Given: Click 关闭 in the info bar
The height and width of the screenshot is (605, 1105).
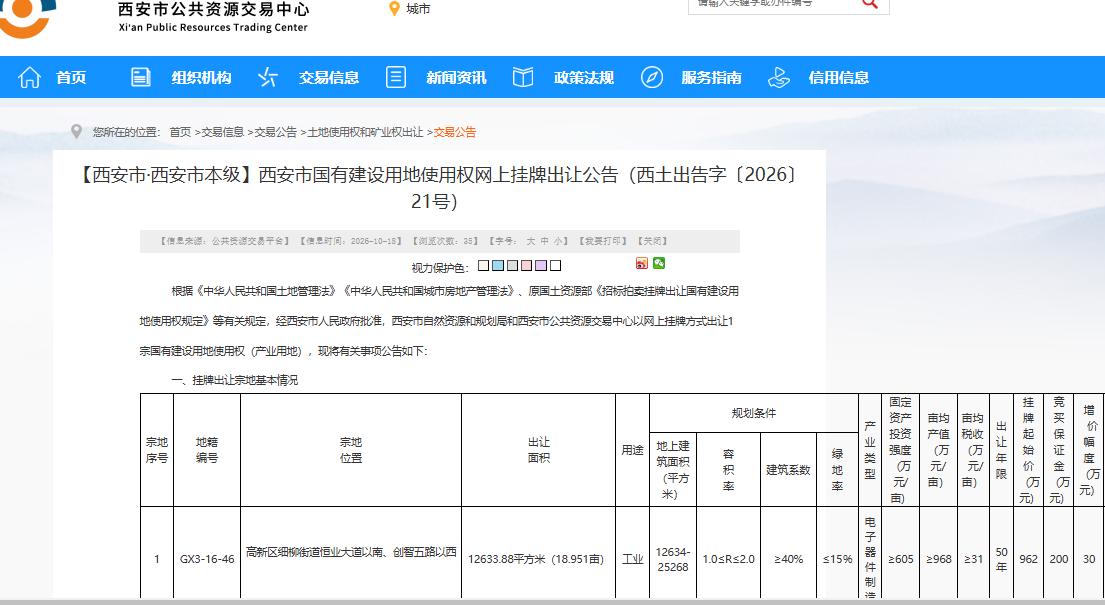Looking at the screenshot, I should tap(653, 241).
